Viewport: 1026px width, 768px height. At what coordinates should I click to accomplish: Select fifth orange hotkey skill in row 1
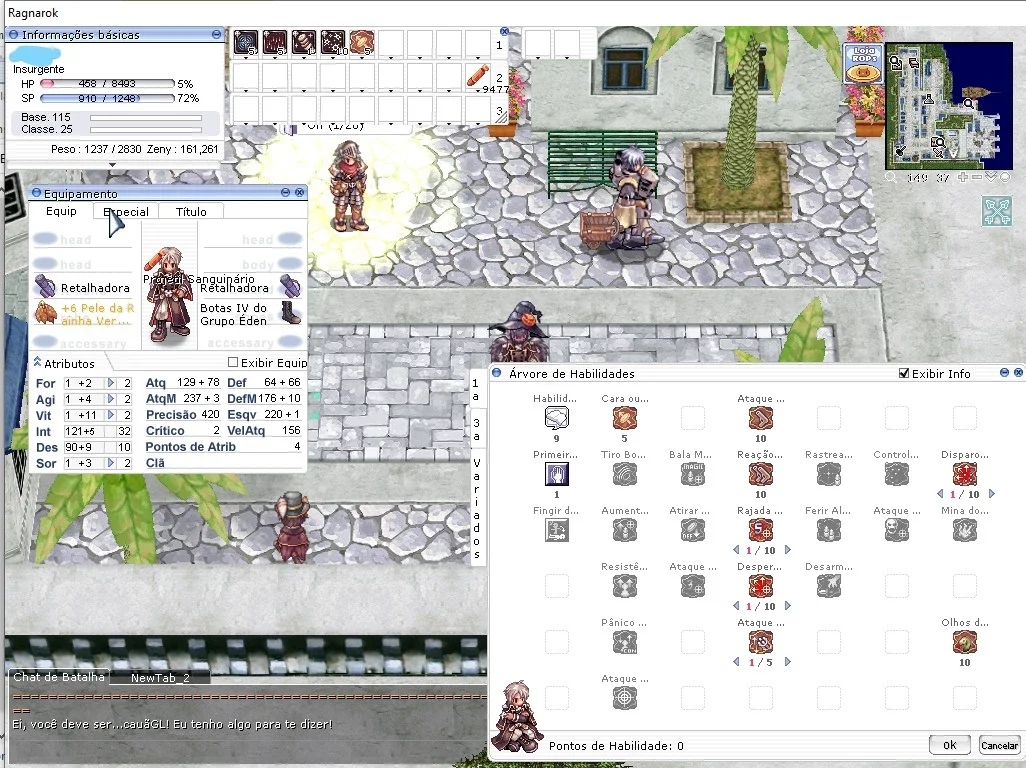[361, 43]
